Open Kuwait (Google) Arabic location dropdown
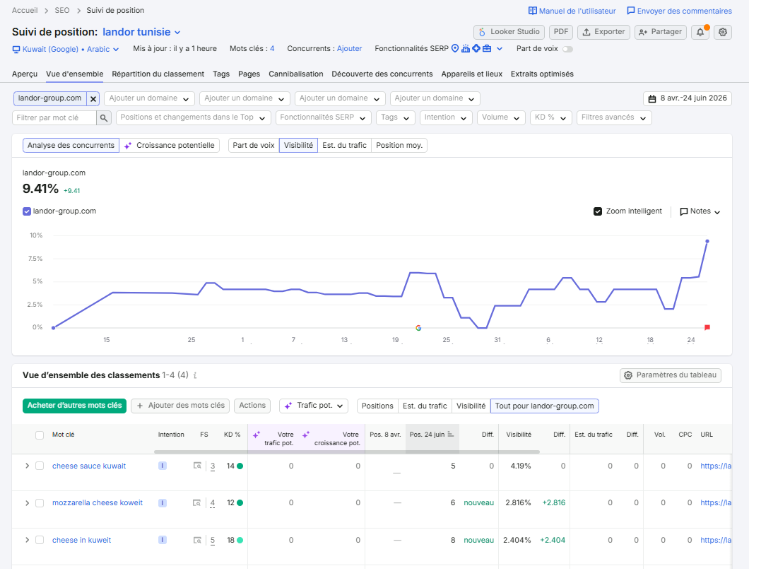Screen dimensions: 760x569 coord(65,49)
